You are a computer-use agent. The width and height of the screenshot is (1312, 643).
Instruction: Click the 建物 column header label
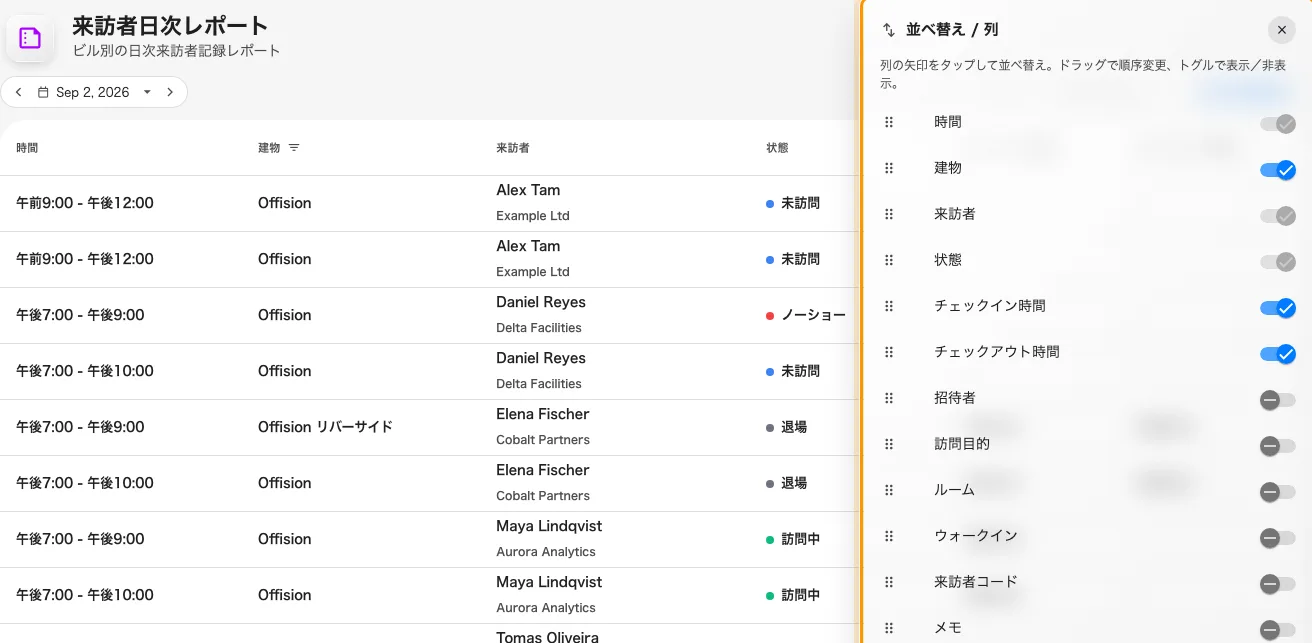[x=269, y=148]
